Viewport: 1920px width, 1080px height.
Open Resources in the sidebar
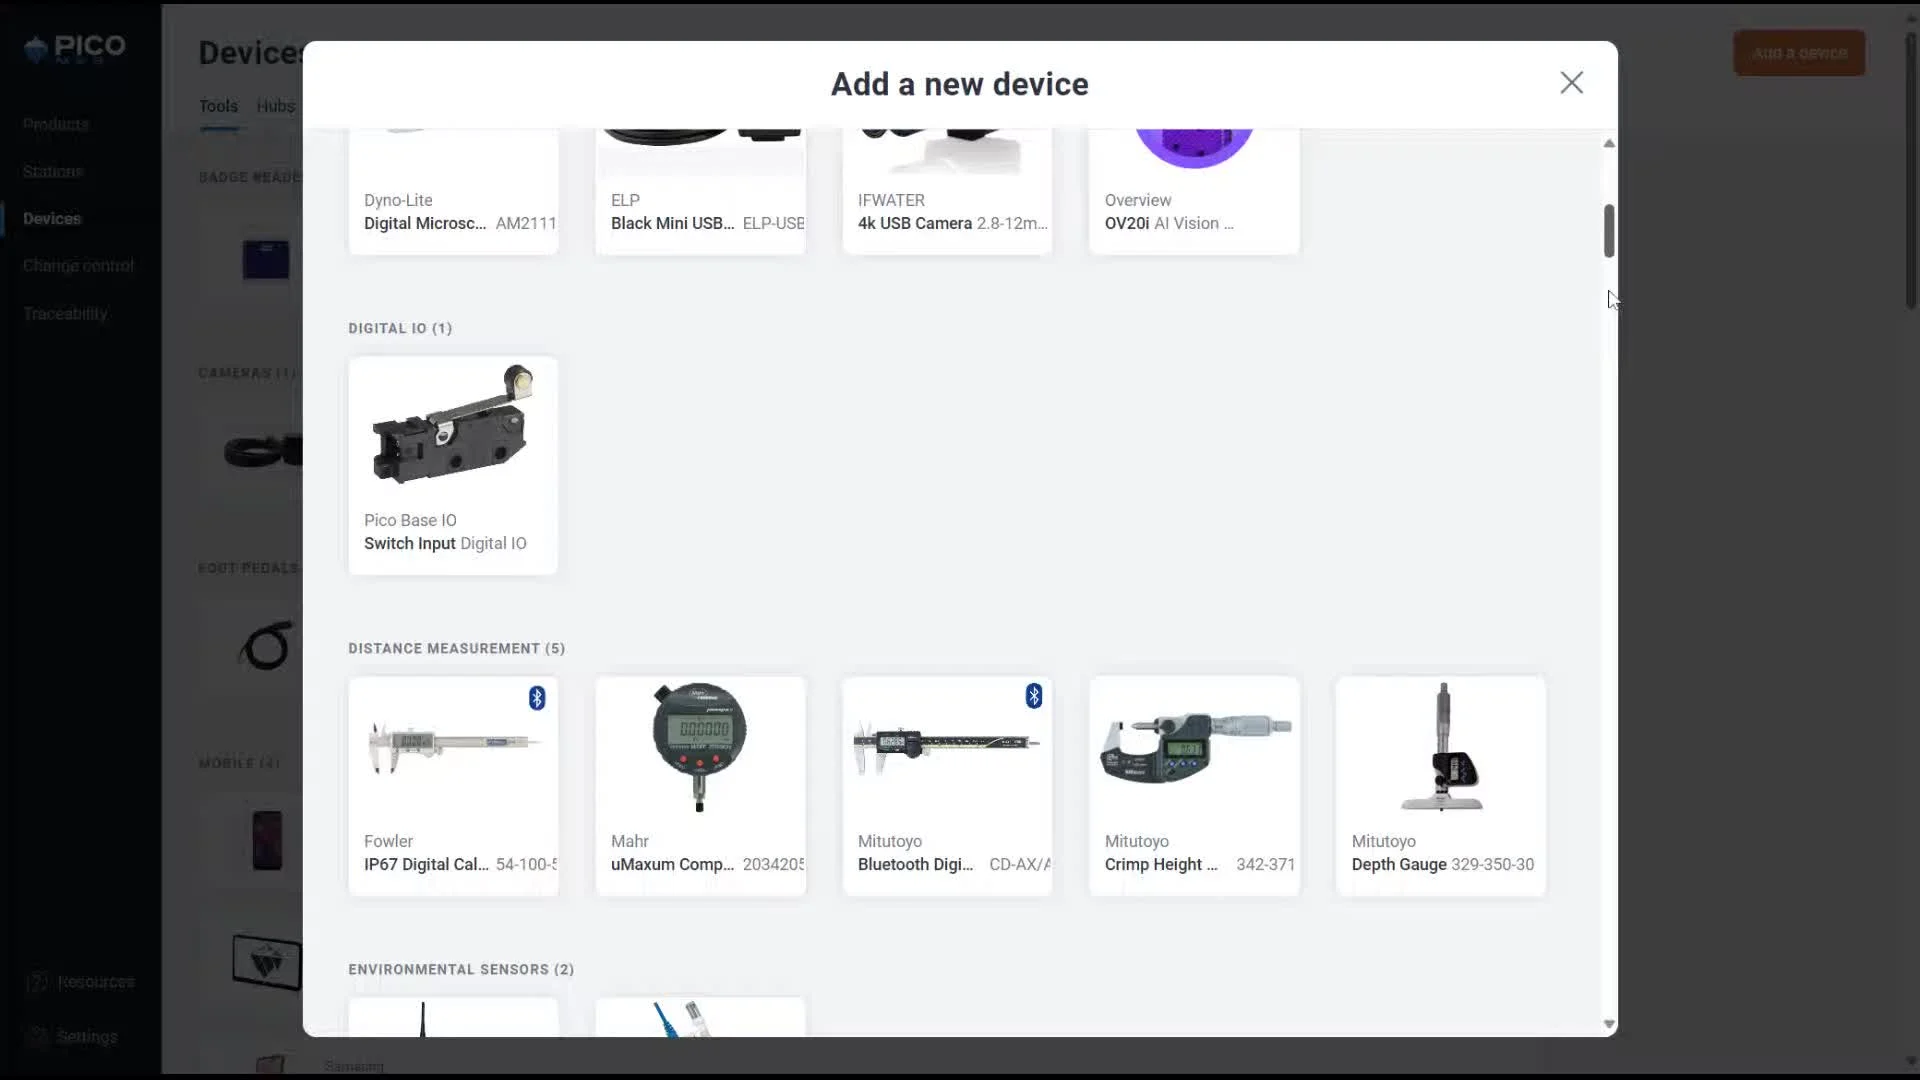tap(96, 982)
